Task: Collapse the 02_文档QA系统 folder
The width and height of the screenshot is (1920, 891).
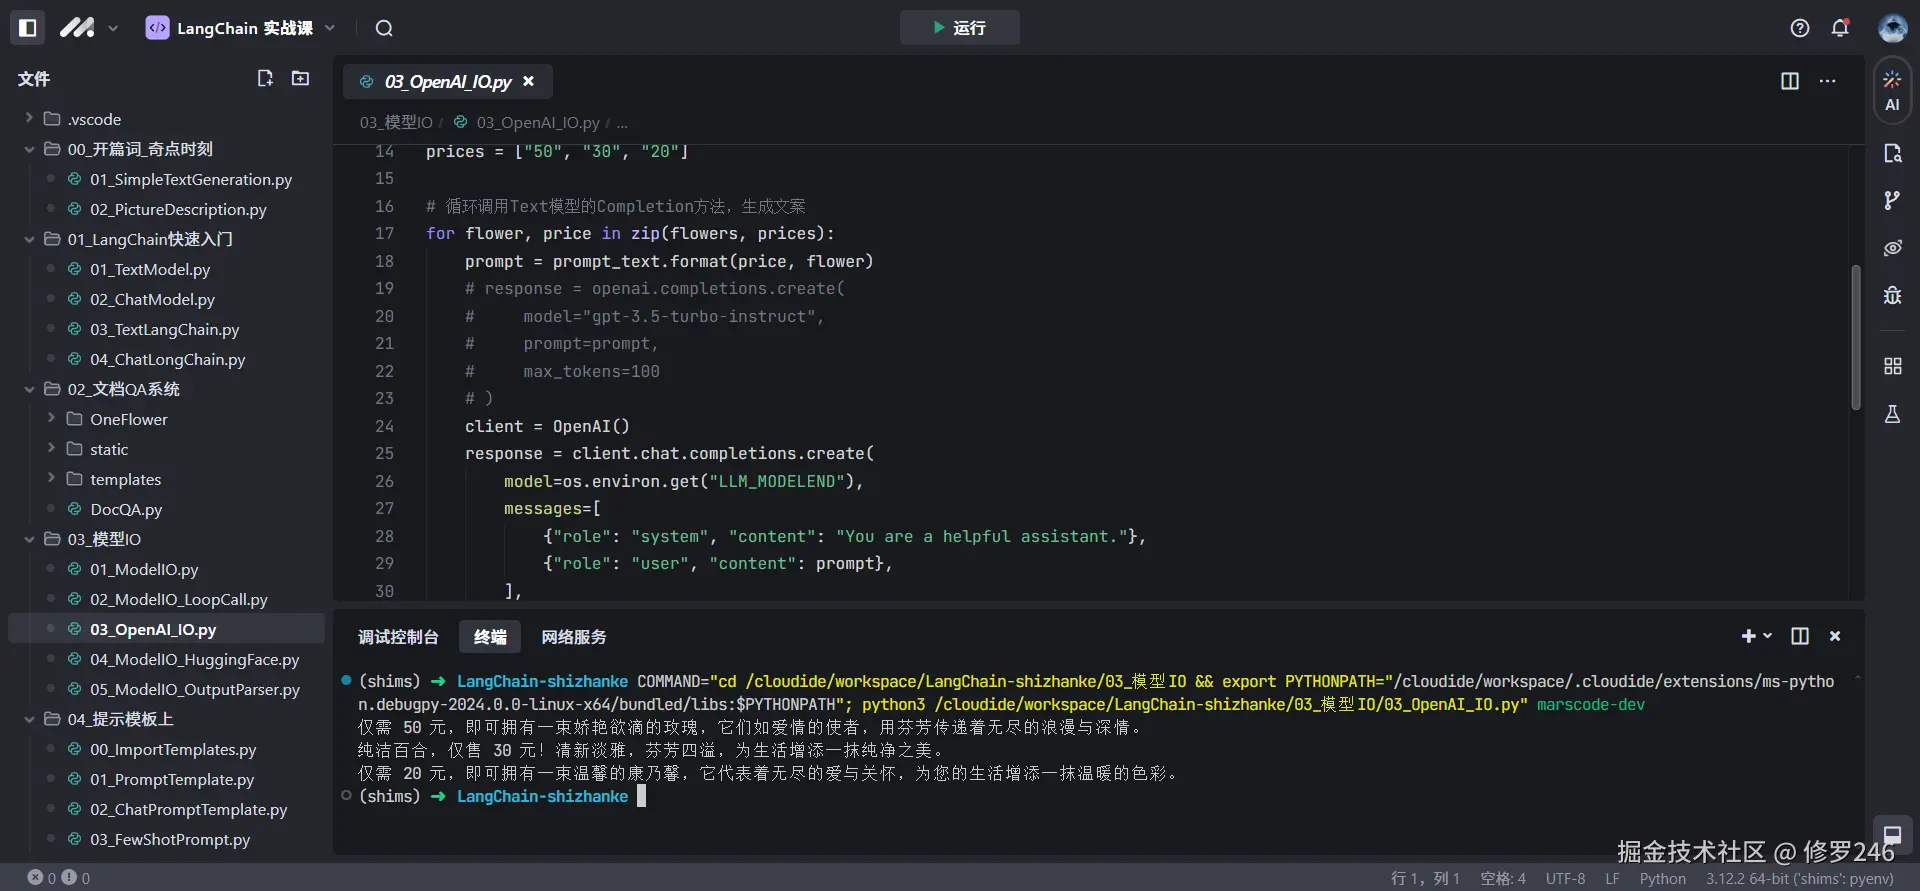Action: pos(29,389)
